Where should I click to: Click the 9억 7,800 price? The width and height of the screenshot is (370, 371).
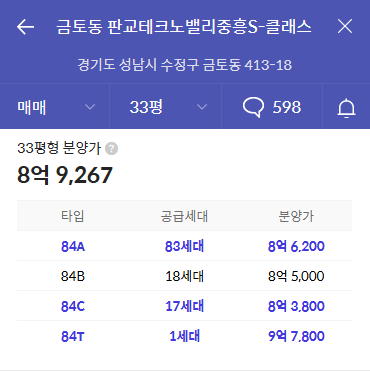296,336
